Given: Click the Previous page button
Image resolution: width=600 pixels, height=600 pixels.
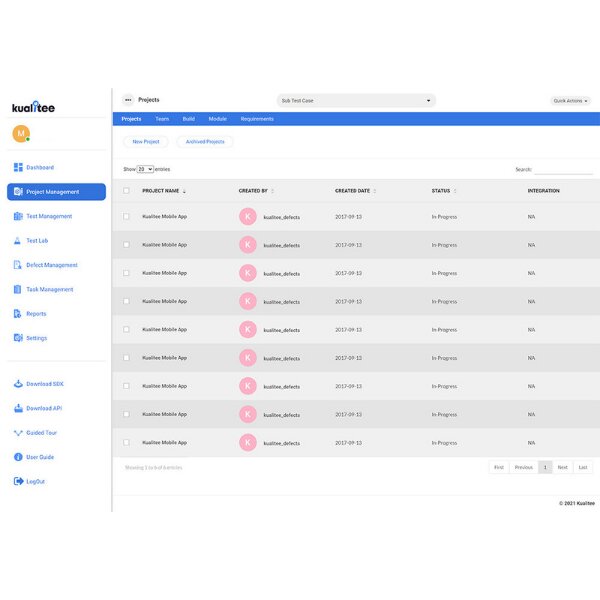Looking at the screenshot, I should pos(523,467).
